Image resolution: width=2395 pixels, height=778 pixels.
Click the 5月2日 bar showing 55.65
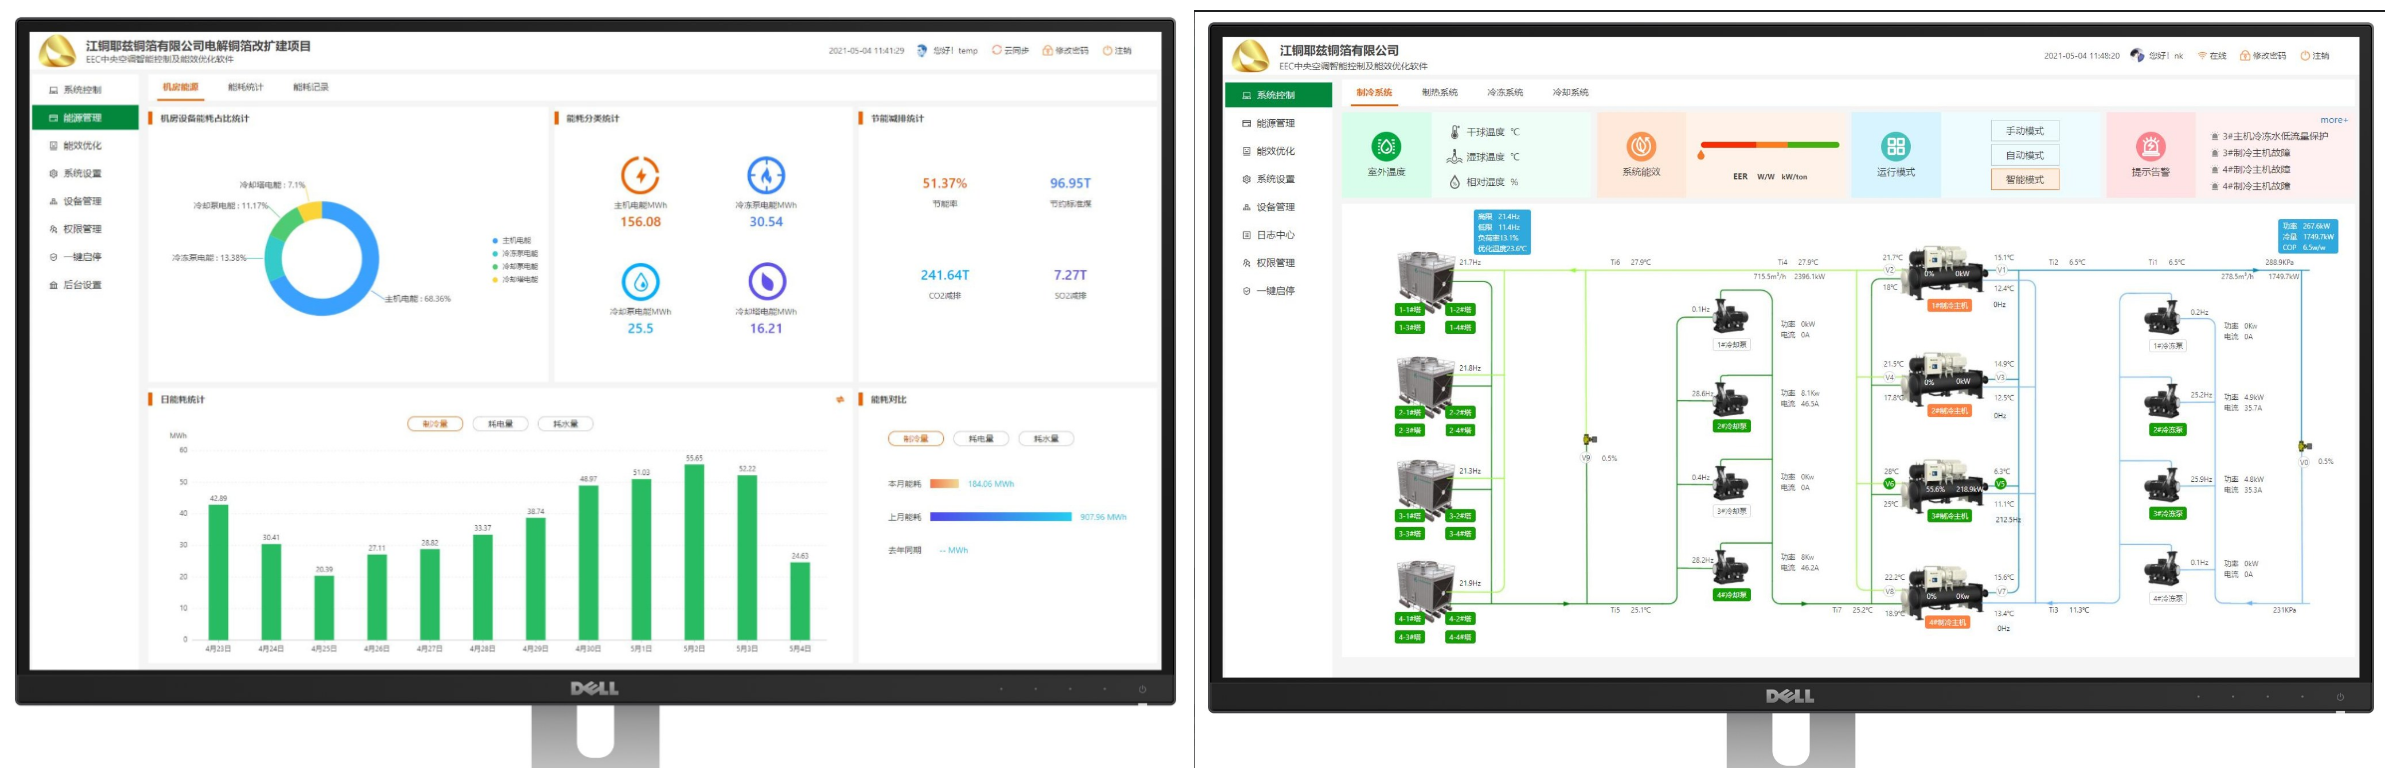[694, 552]
